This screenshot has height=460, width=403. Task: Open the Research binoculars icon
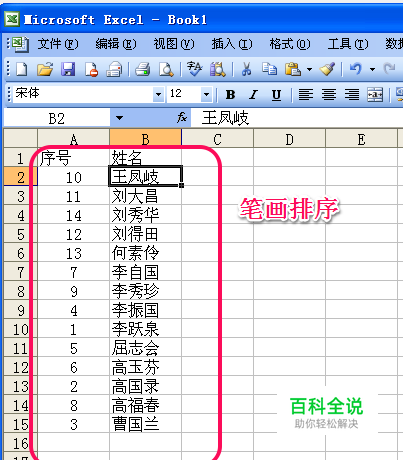[x=217, y=69]
